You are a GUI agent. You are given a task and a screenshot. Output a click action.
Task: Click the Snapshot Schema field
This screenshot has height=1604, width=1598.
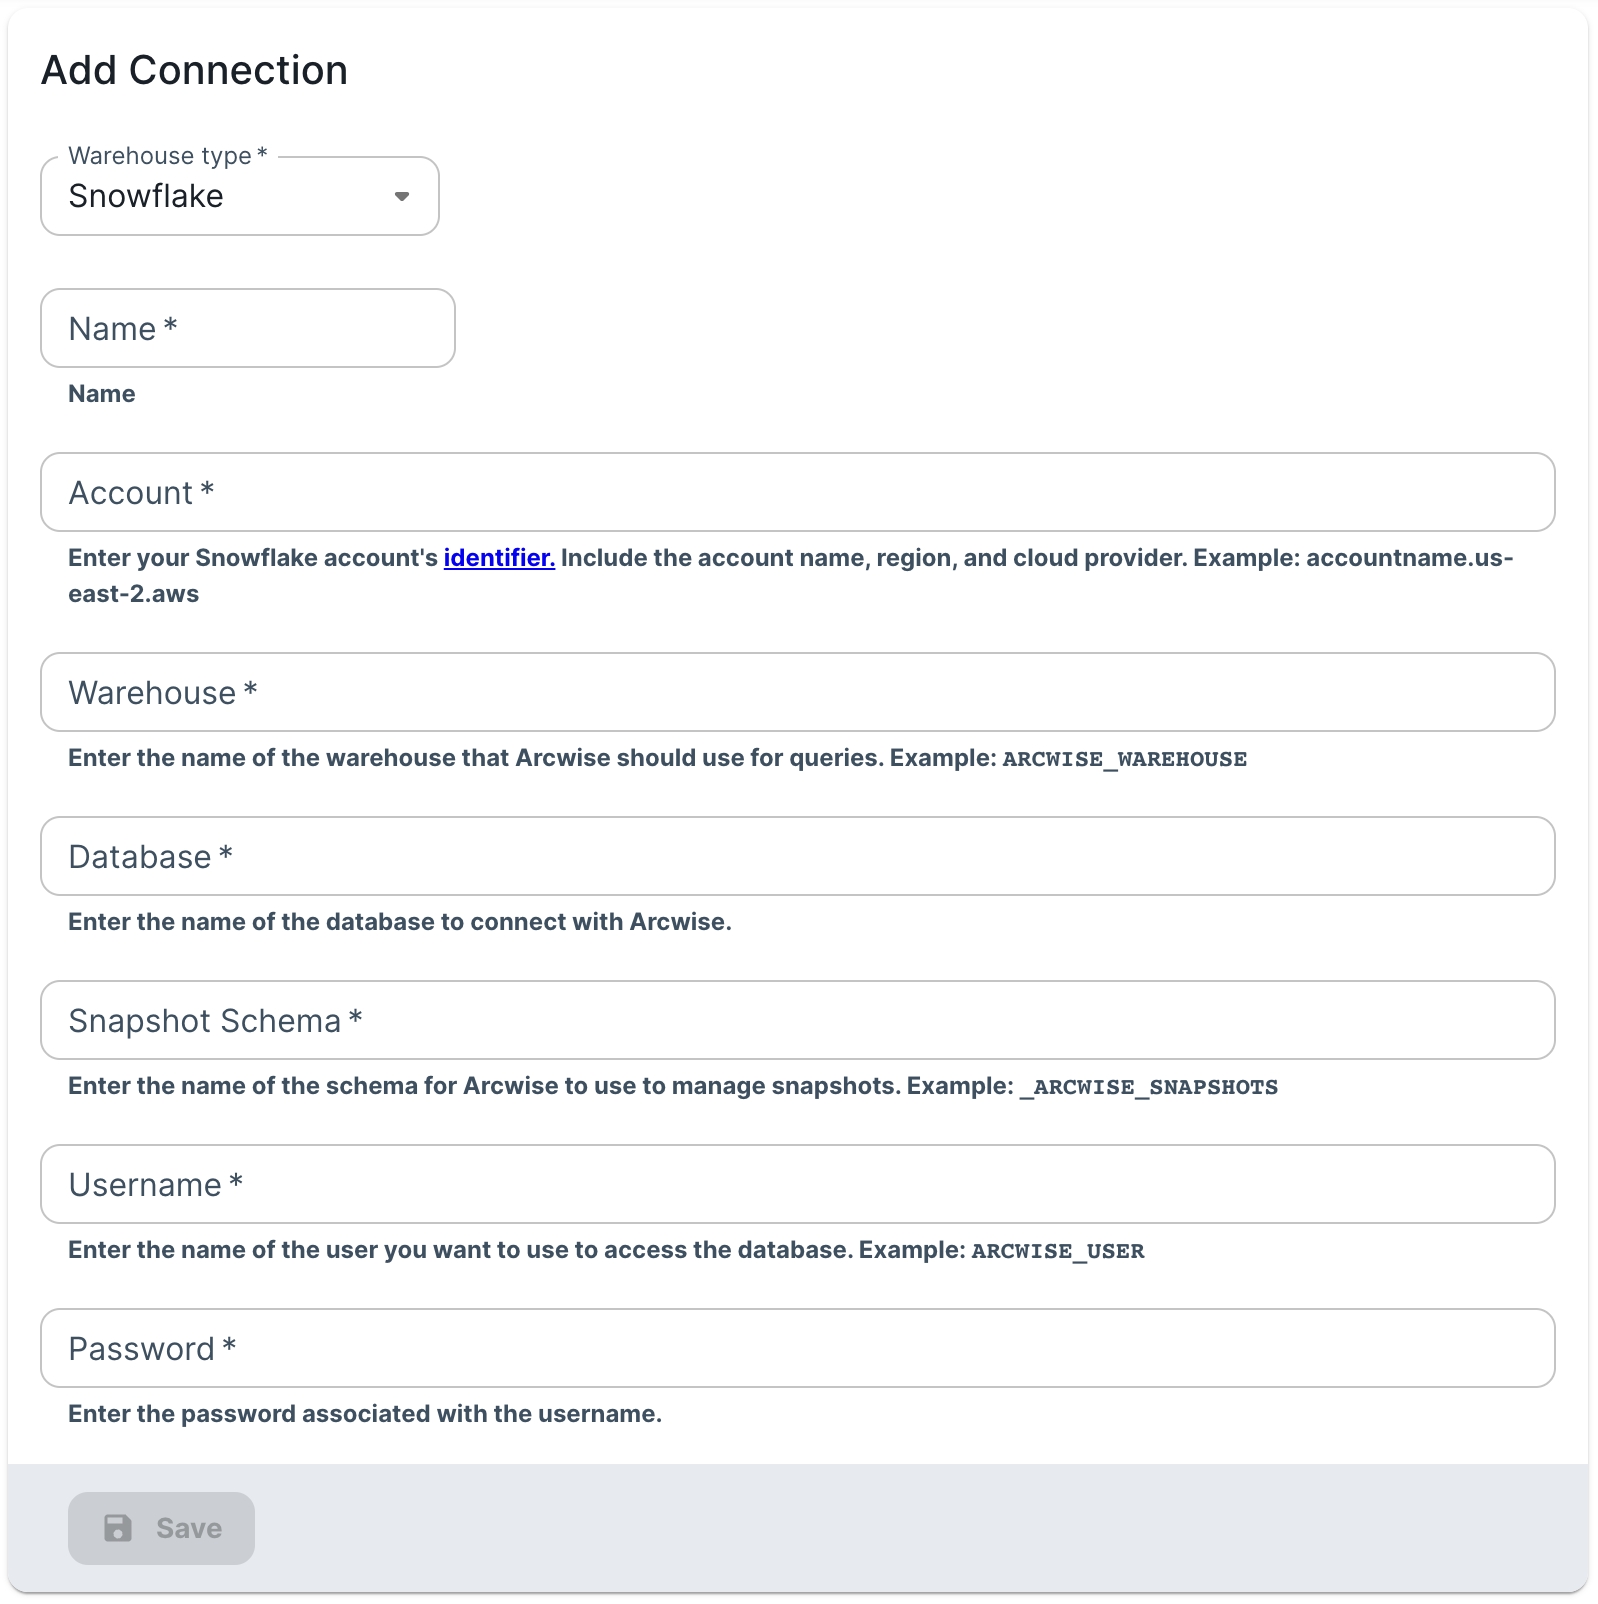click(x=797, y=1020)
